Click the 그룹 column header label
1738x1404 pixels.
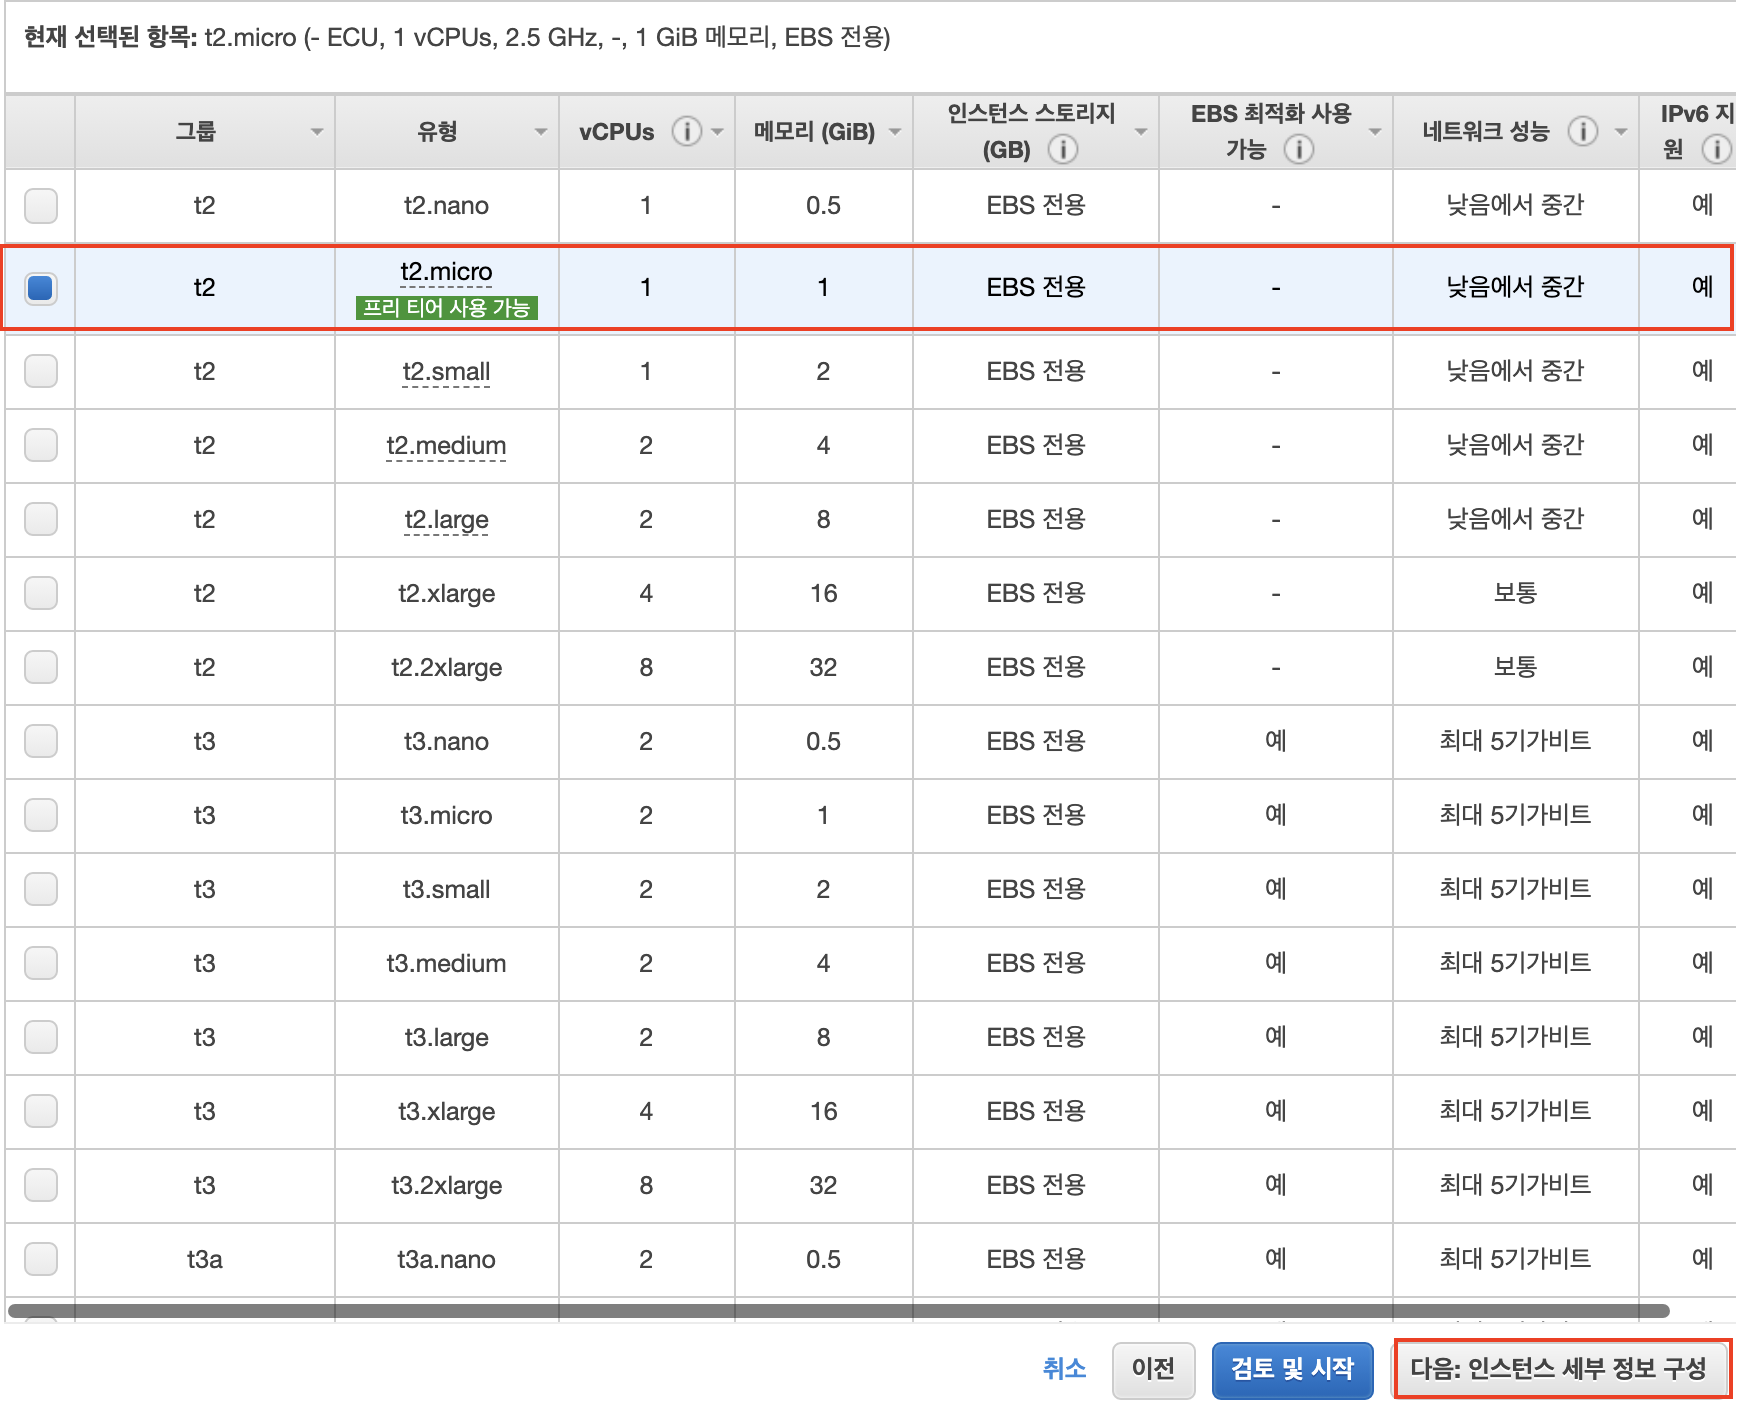(196, 131)
